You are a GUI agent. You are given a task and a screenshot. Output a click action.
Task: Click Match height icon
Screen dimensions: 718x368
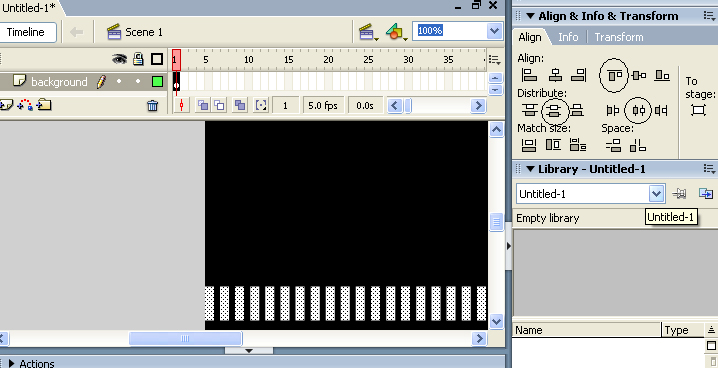point(553,146)
